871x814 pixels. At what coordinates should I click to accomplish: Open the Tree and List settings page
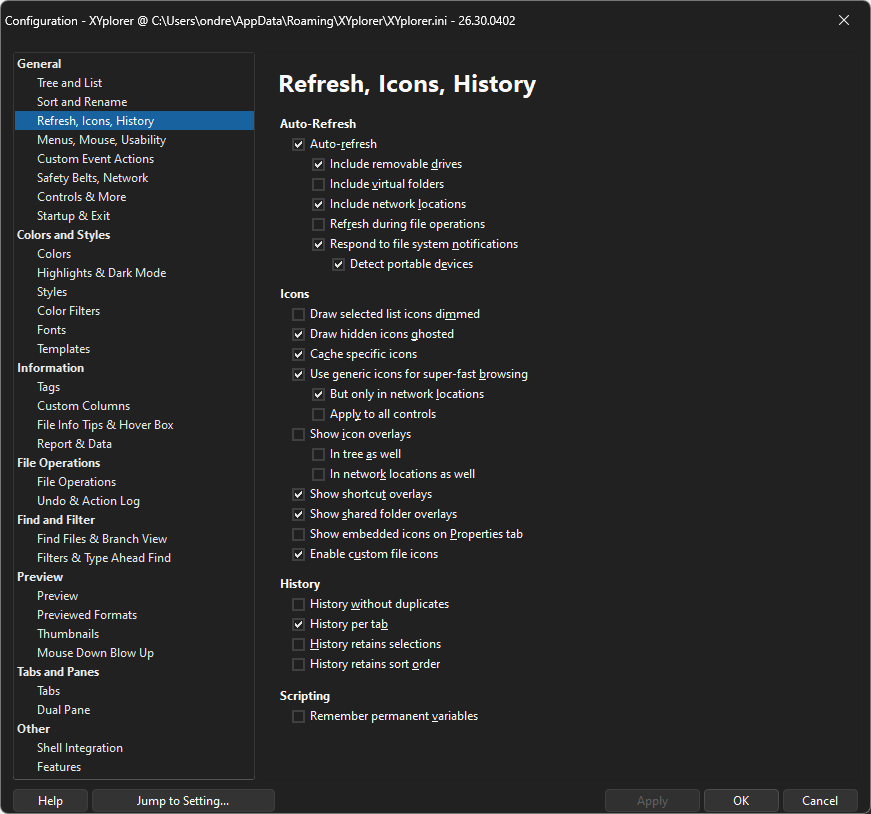click(x=69, y=83)
